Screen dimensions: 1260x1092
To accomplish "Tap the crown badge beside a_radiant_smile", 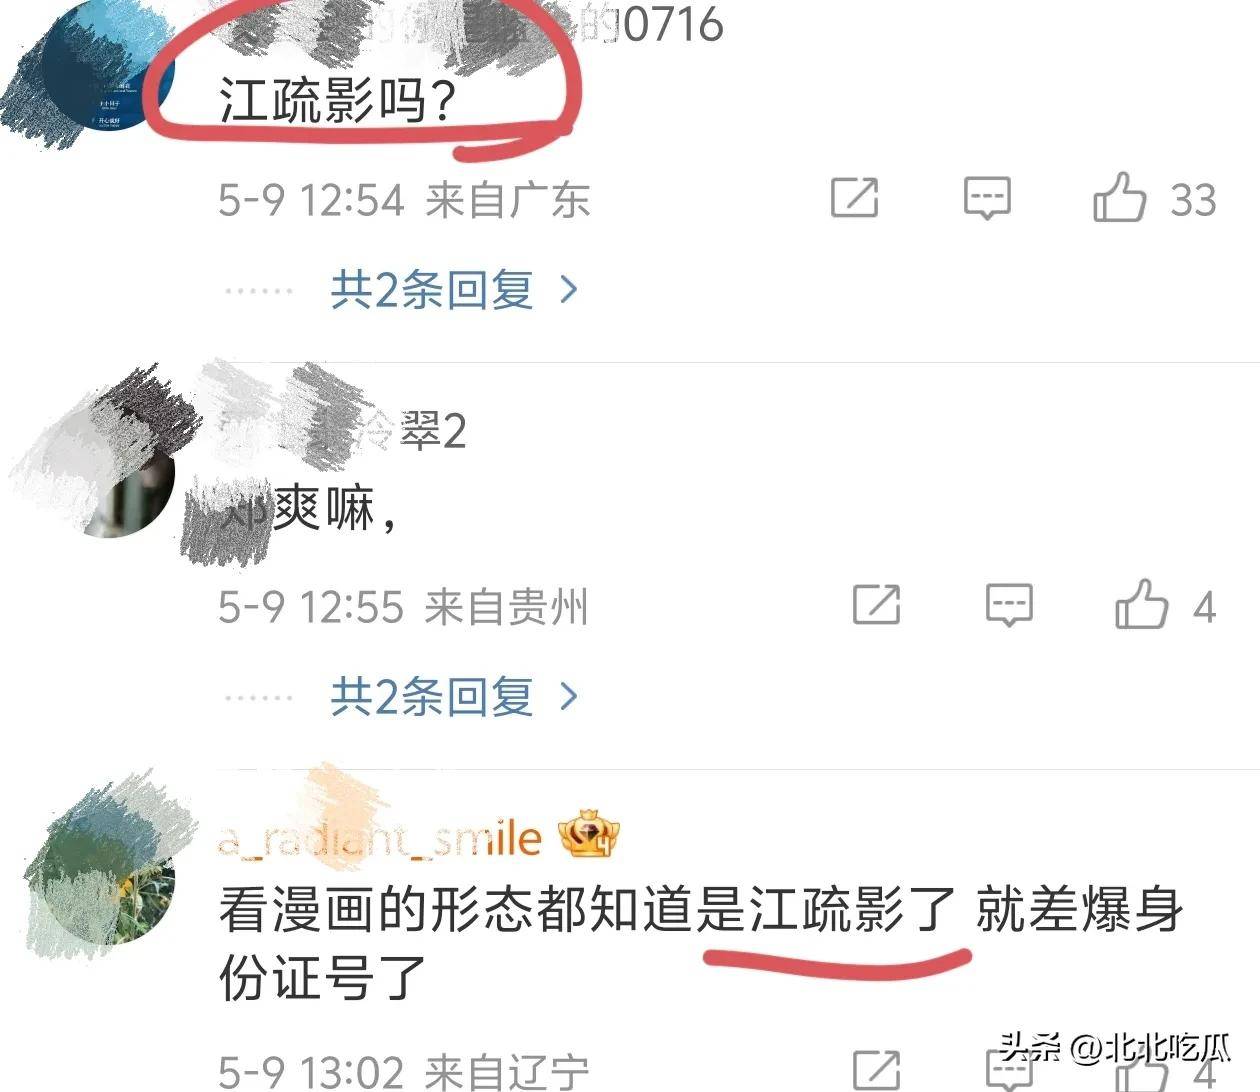I will (589, 838).
